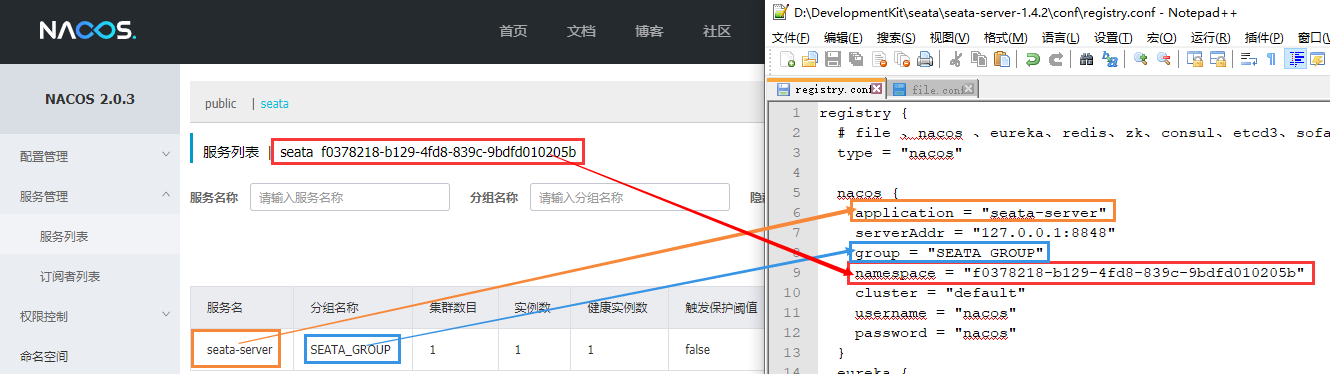
Task: Open the 插件(P) menu in Notepad++
Action: click(1264, 37)
